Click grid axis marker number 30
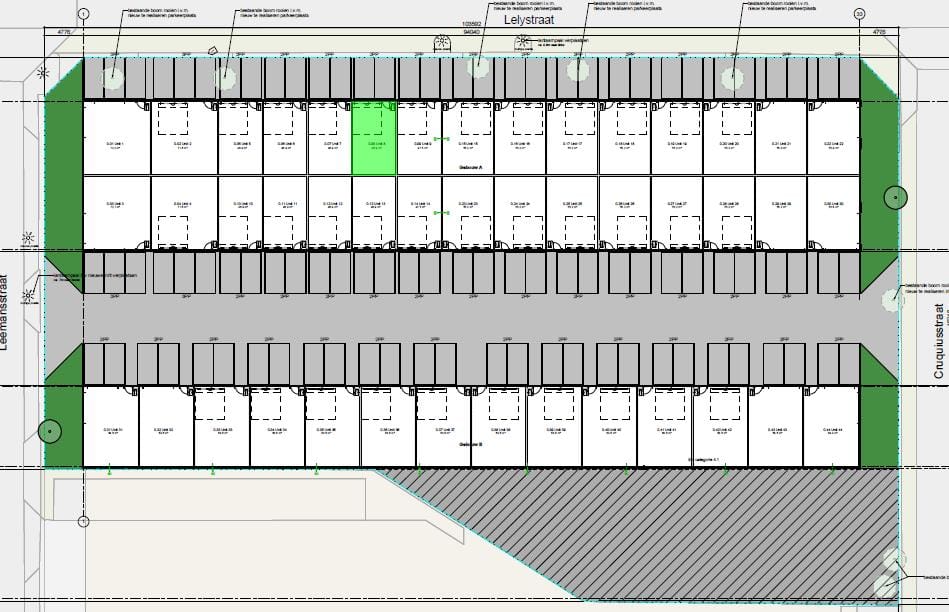The image size is (949, 612). coord(859,14)
